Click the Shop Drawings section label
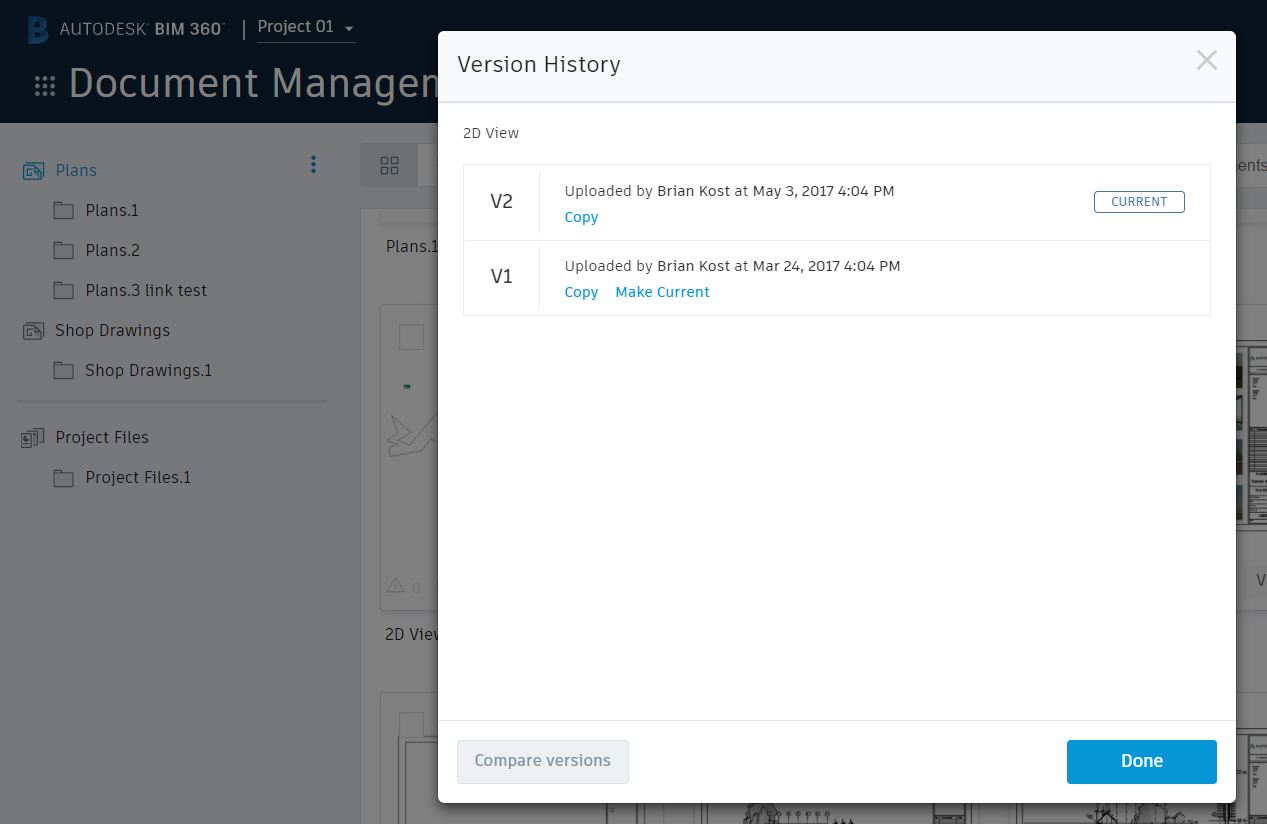 pyautogui.click(x=112, y=330)
